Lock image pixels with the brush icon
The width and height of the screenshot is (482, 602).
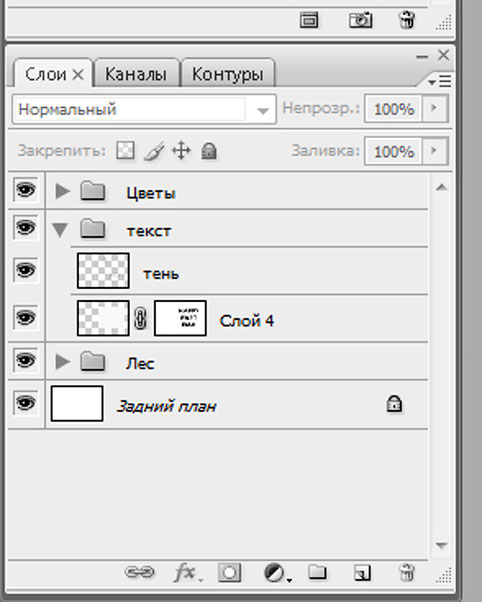point(154,151)
